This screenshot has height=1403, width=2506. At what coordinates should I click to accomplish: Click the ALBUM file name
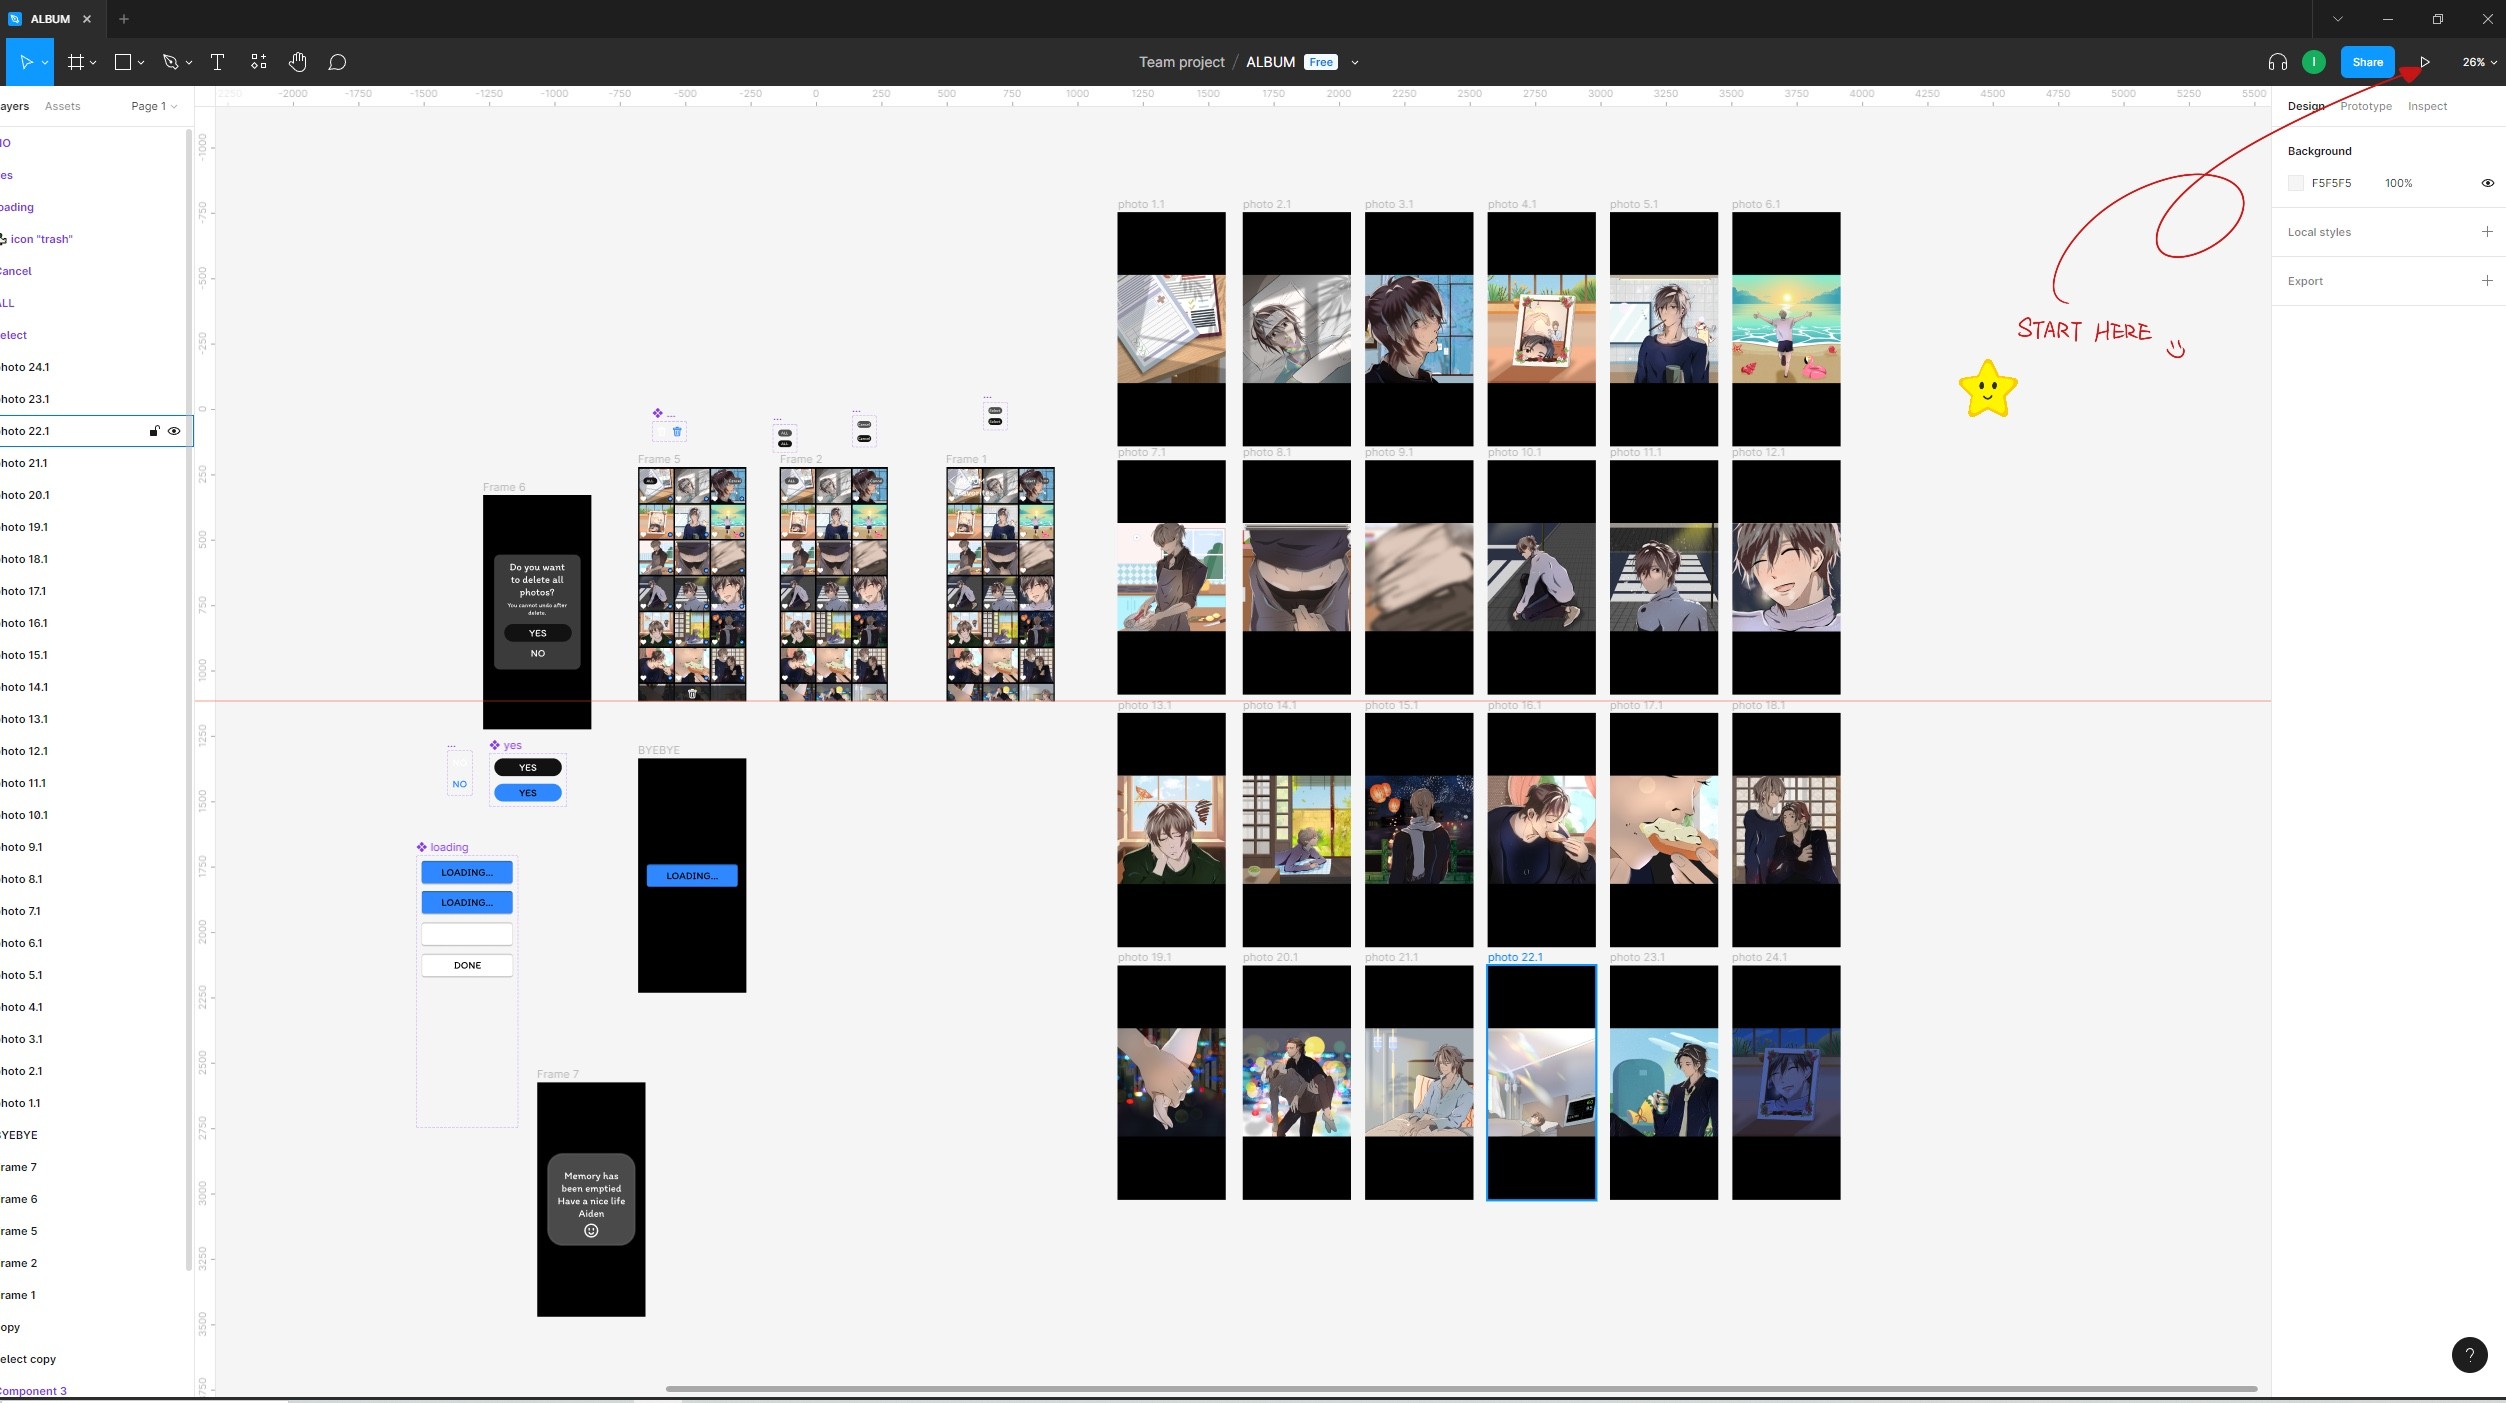1270,62
